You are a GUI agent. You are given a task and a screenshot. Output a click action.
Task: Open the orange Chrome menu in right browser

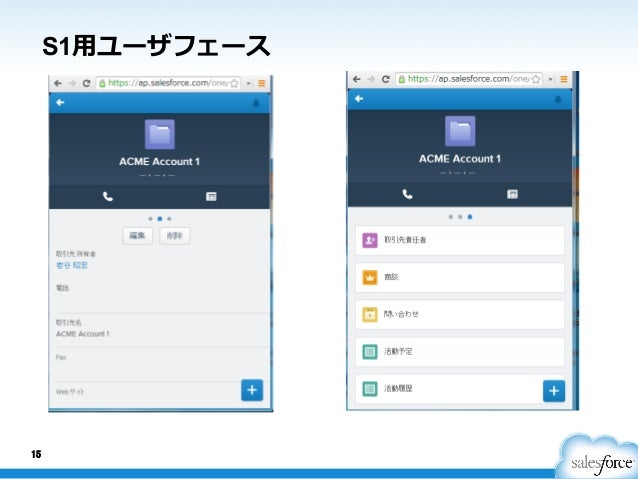pyautogui.click(x=564, y=79)
